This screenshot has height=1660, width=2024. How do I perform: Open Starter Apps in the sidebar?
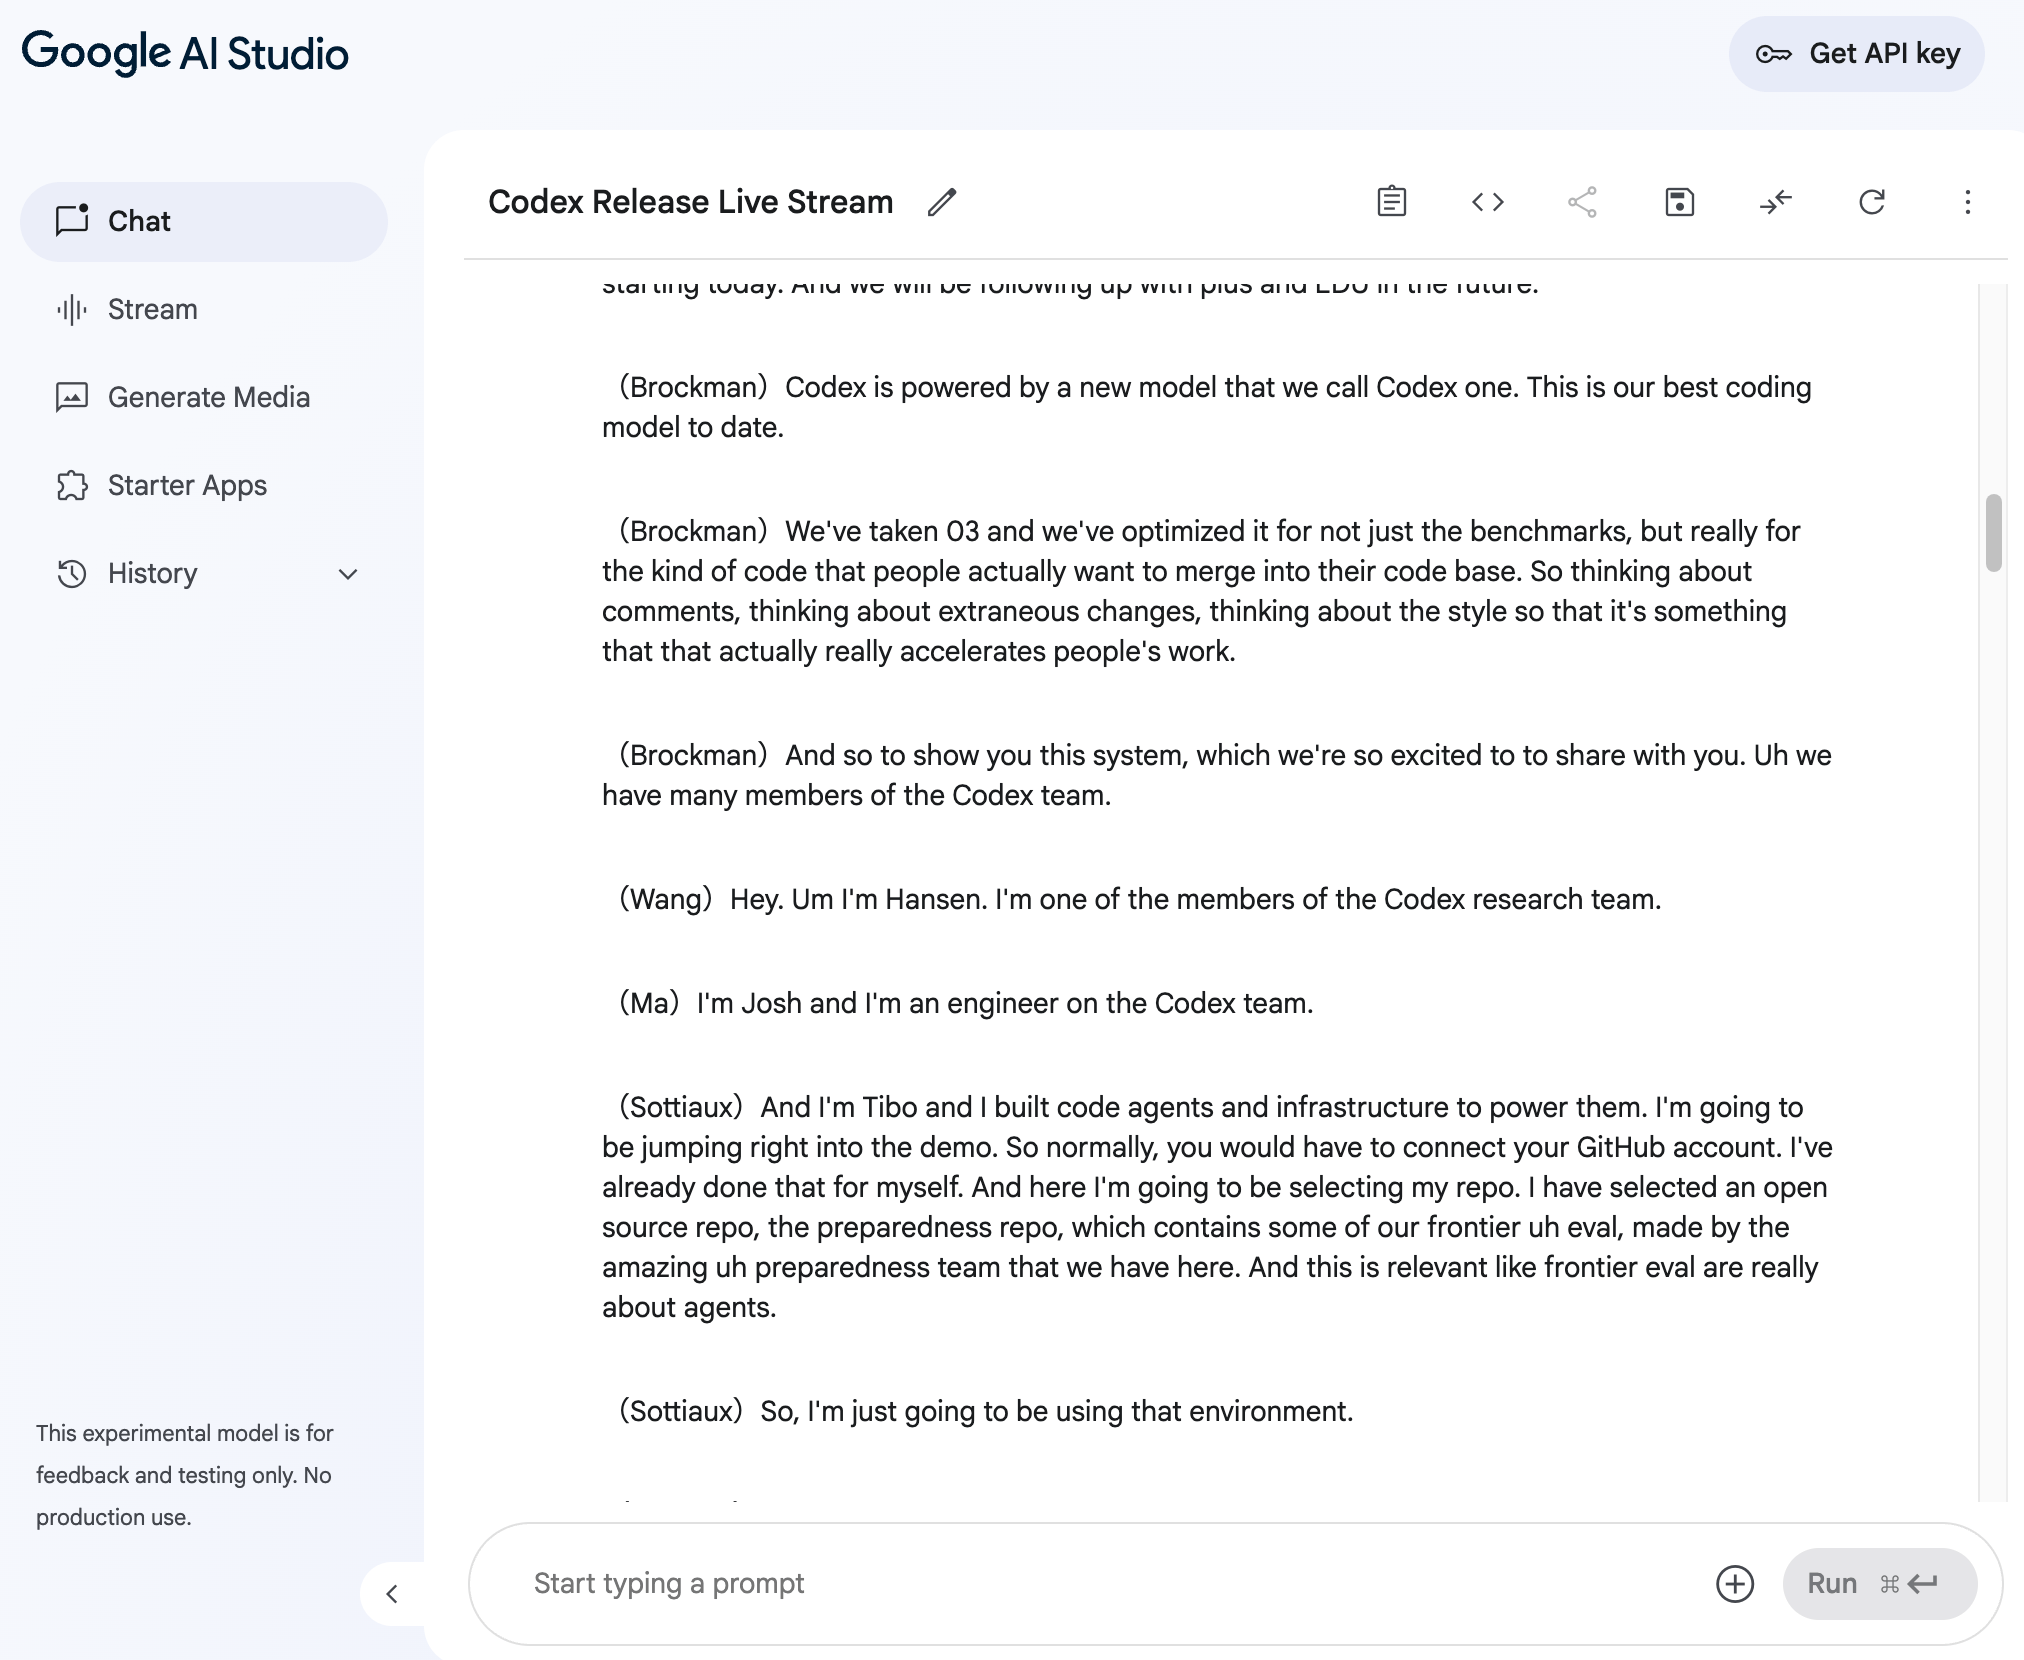(x=187, y=485)
